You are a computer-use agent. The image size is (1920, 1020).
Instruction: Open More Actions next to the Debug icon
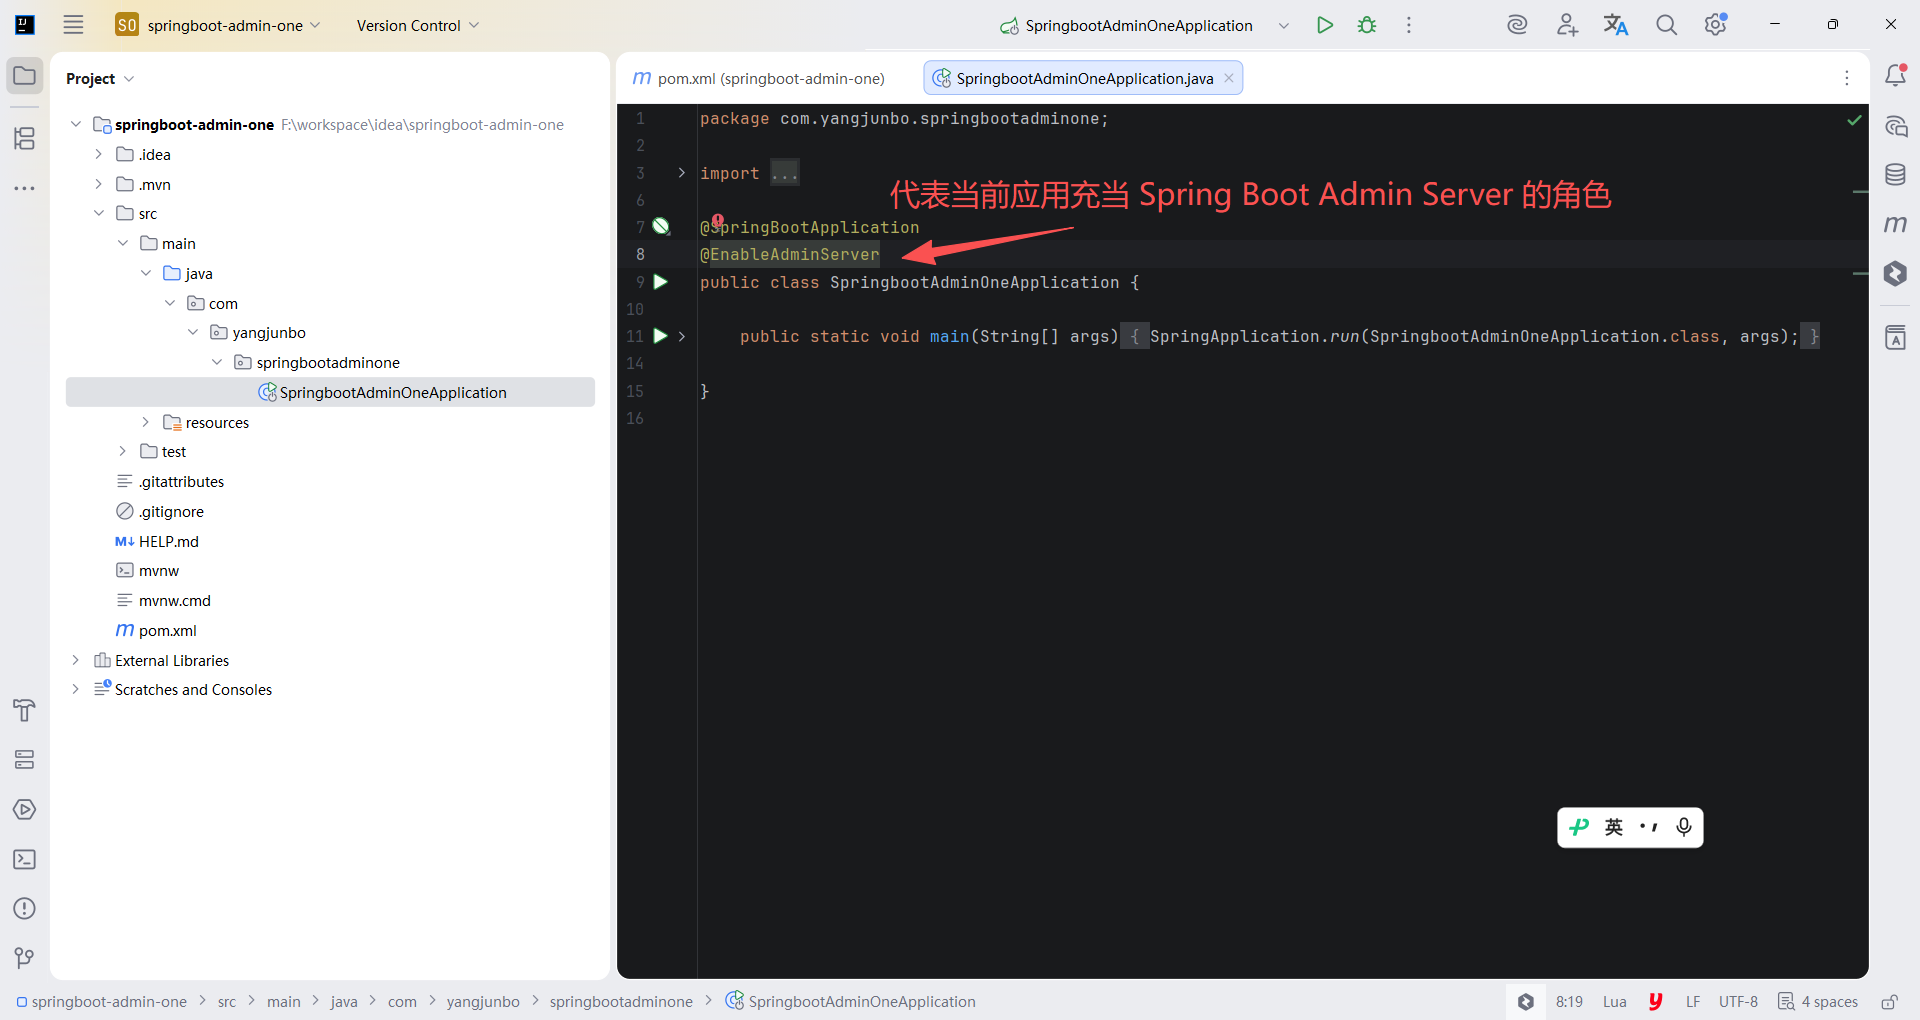point(1409,25)
